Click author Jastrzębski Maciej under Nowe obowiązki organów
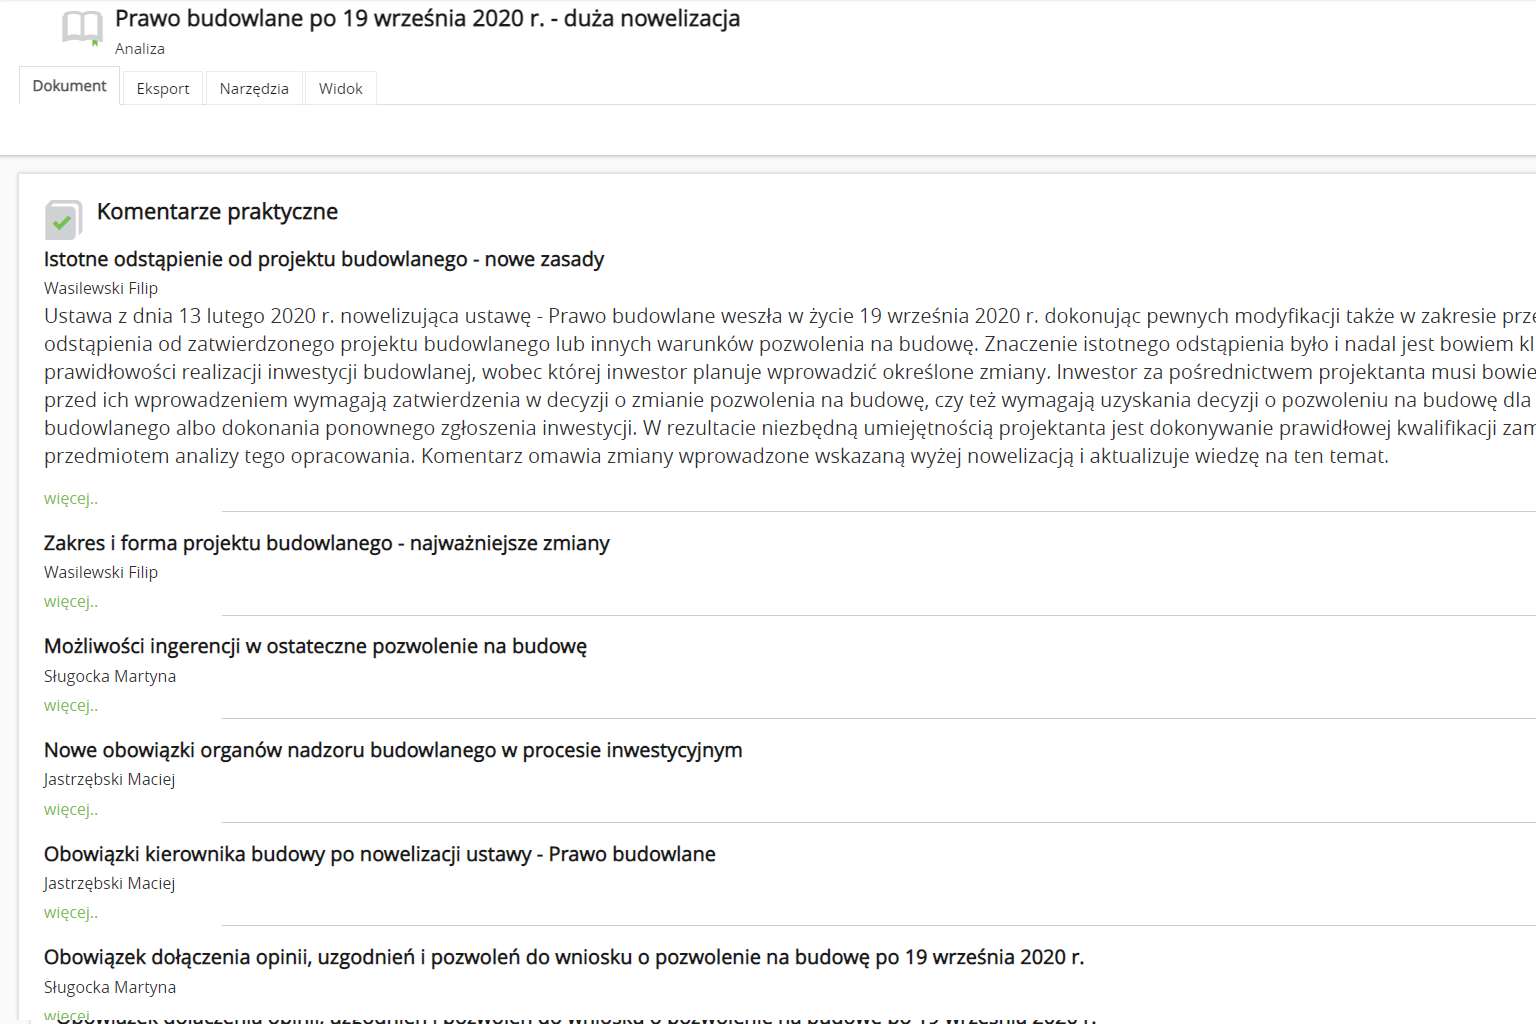 [110, 779]
